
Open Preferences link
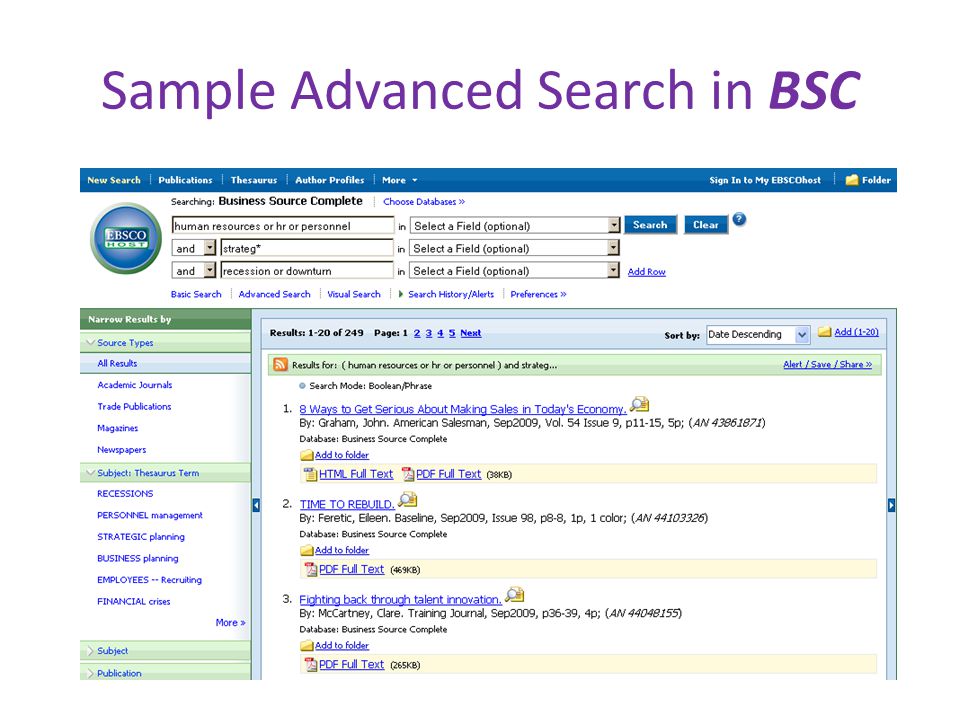[538, 294]
